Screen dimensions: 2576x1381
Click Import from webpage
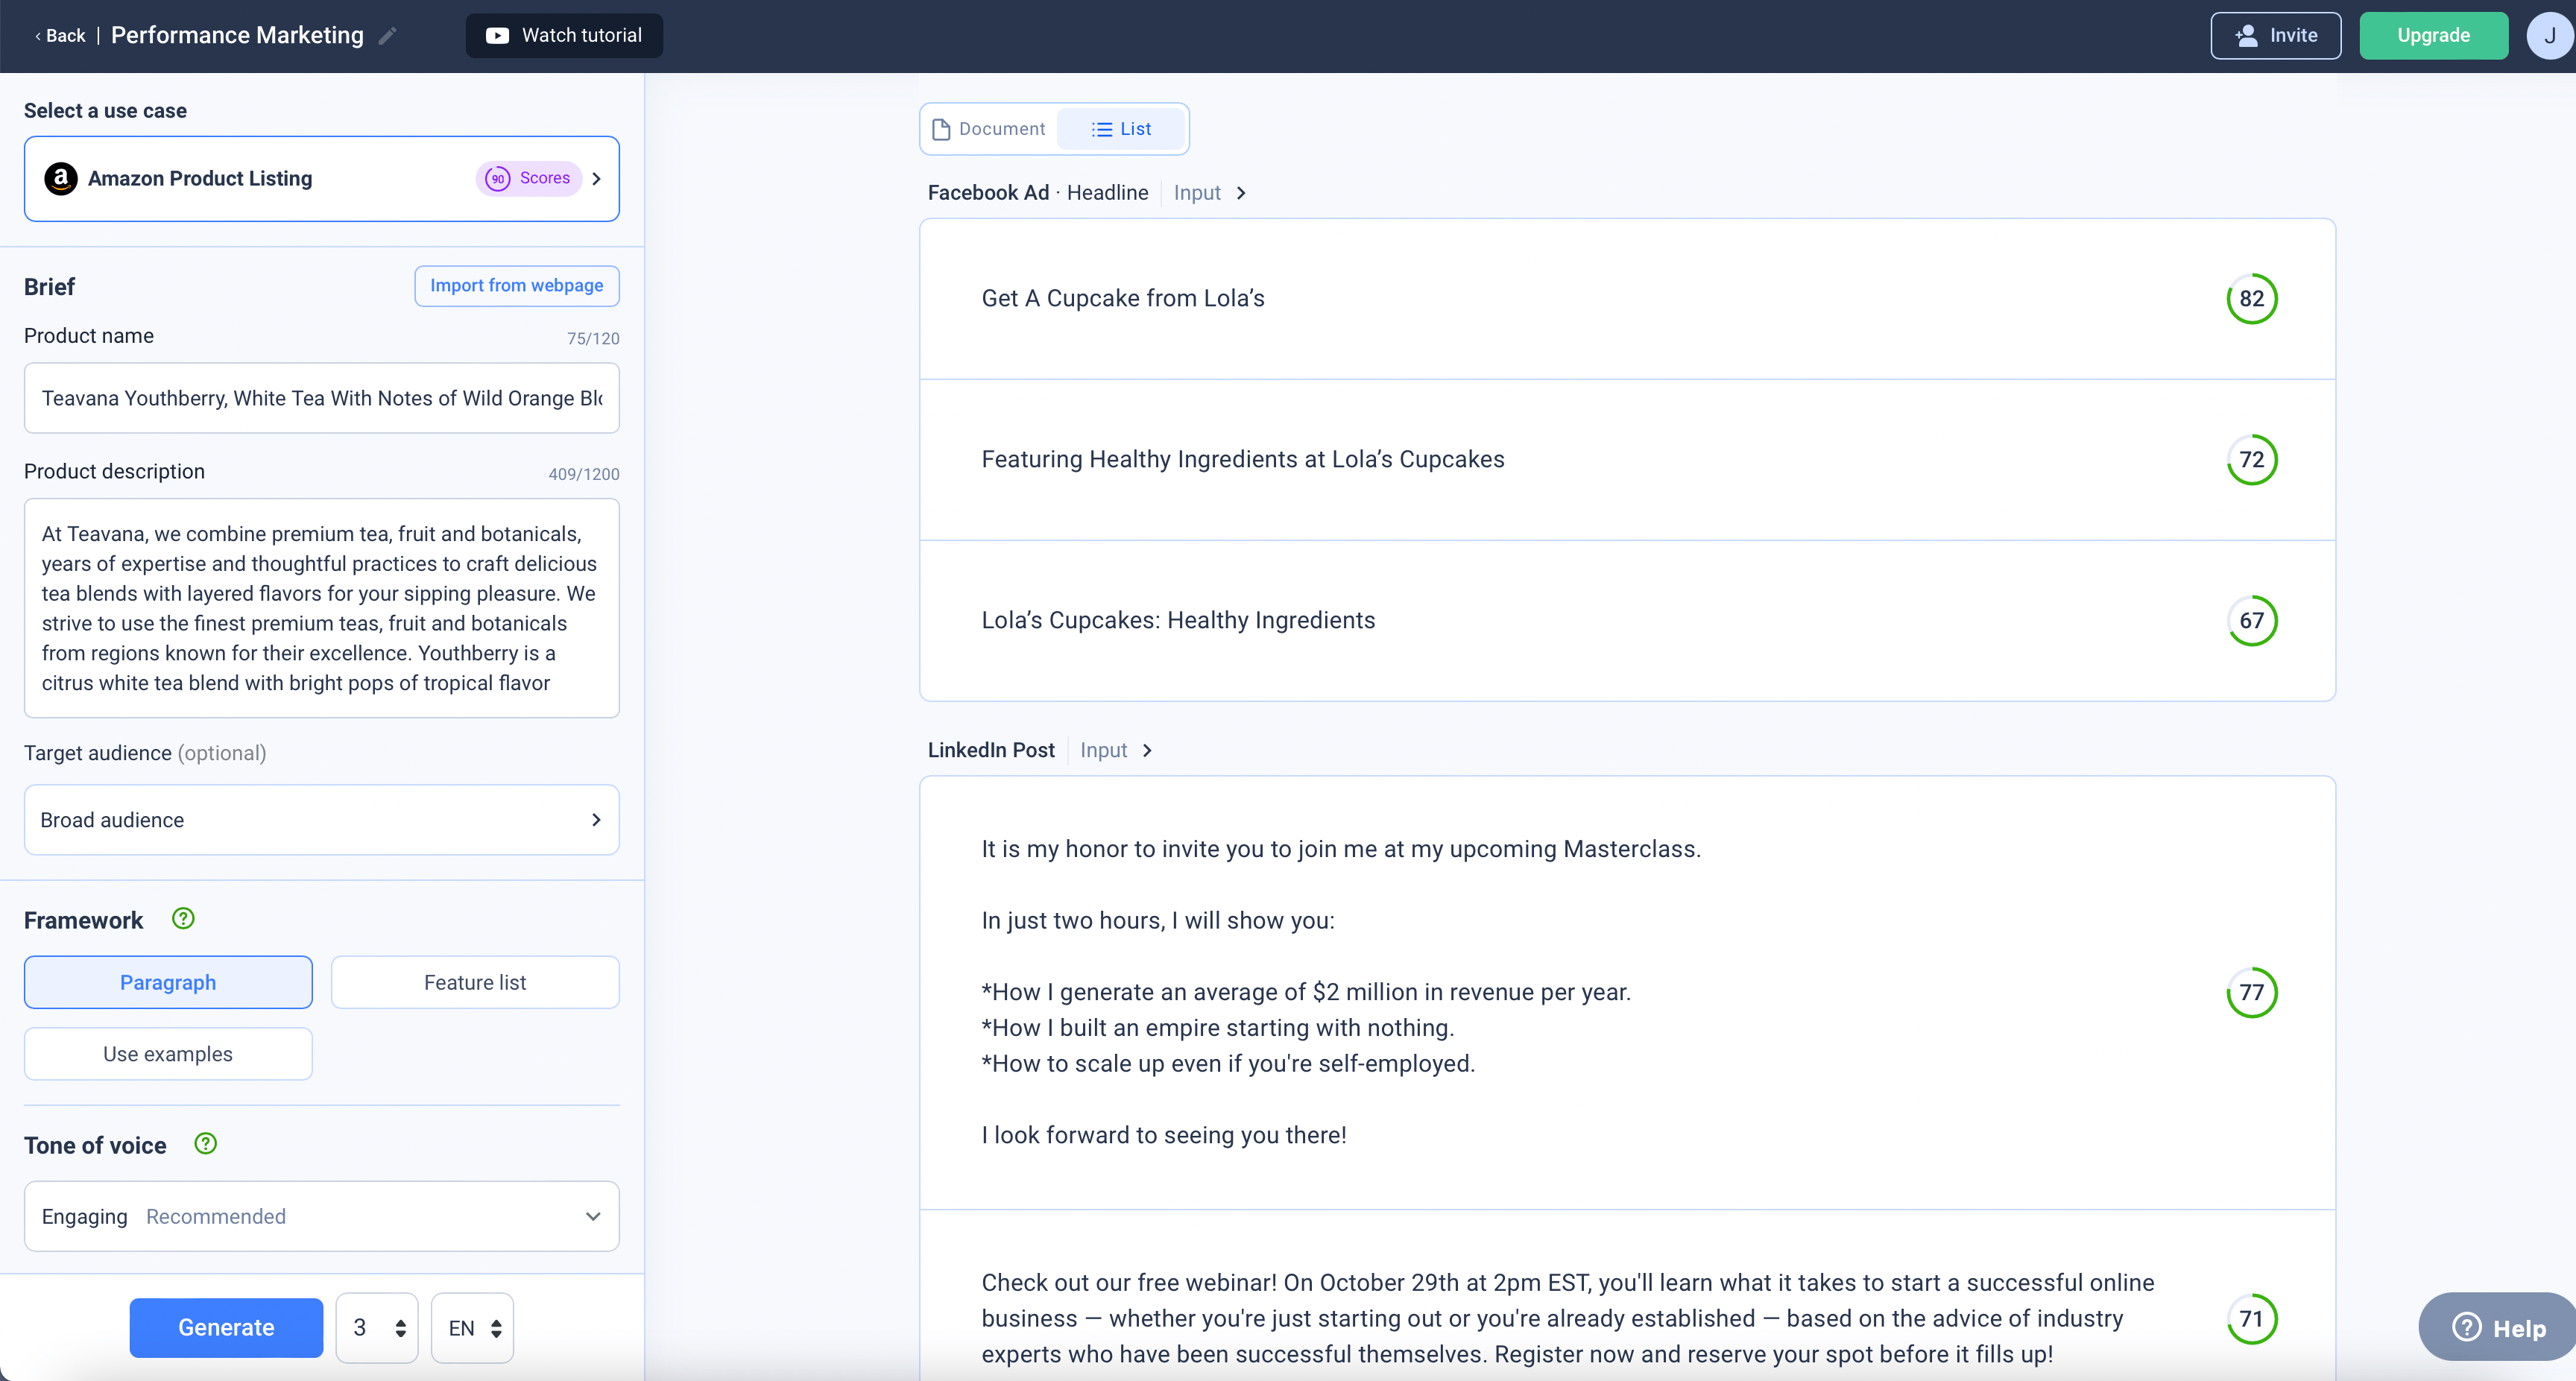point(516,285)
